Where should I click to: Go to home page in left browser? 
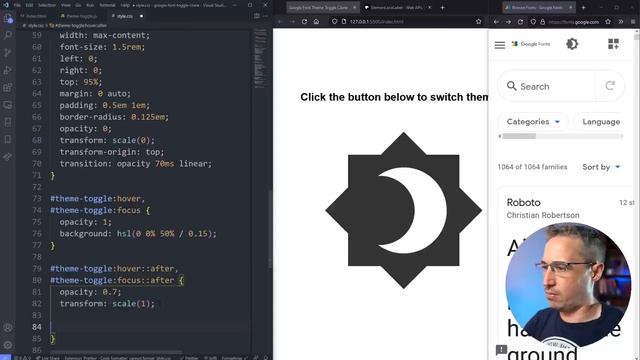click(x=316, y=22)
